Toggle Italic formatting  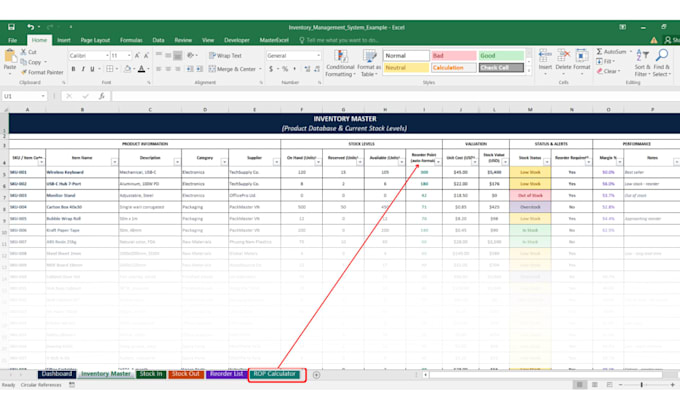[83, 69]
